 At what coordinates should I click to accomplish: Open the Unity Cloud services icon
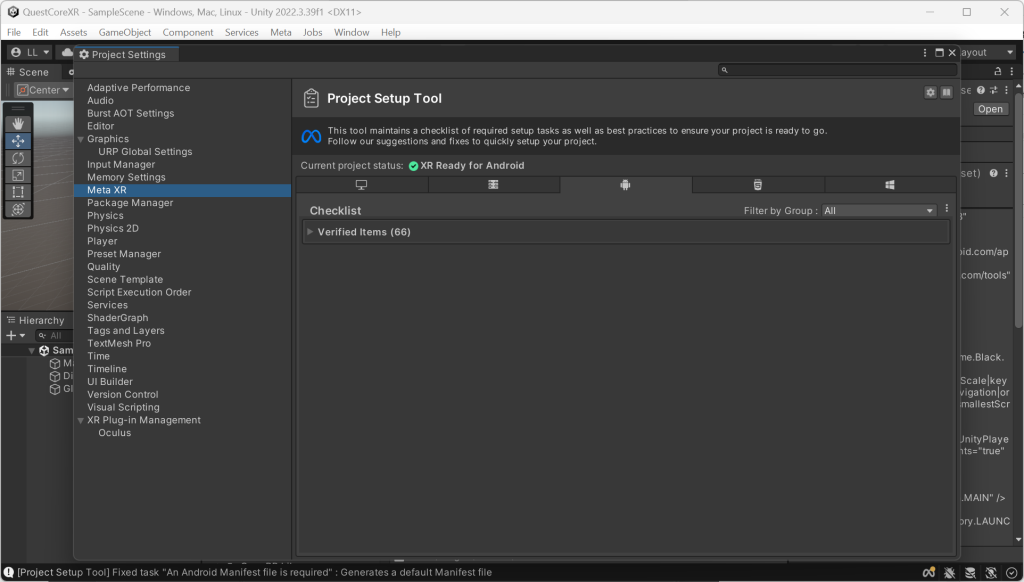click(x=67, y=52)
